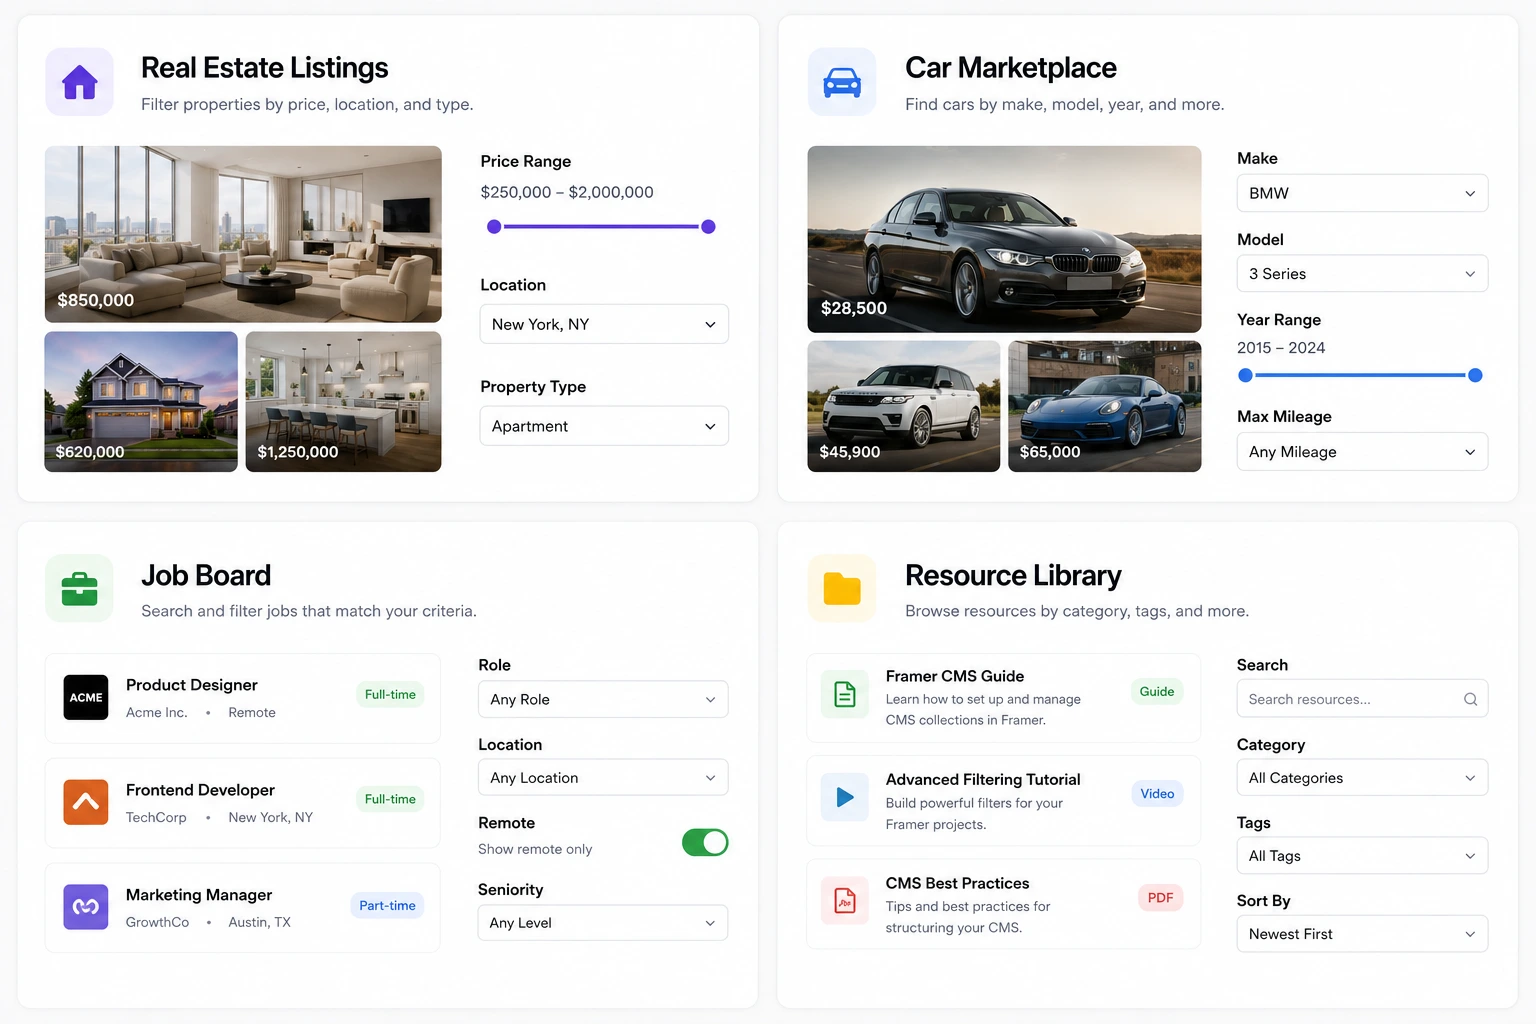
Task: Toggle the Show remote only switch
Action: pyautogui.click(x=705, y=843)
